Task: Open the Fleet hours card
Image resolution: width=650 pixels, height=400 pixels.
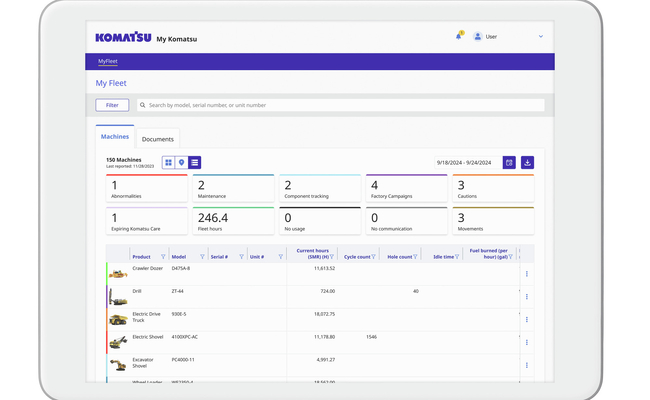Action: coord(233,221)
